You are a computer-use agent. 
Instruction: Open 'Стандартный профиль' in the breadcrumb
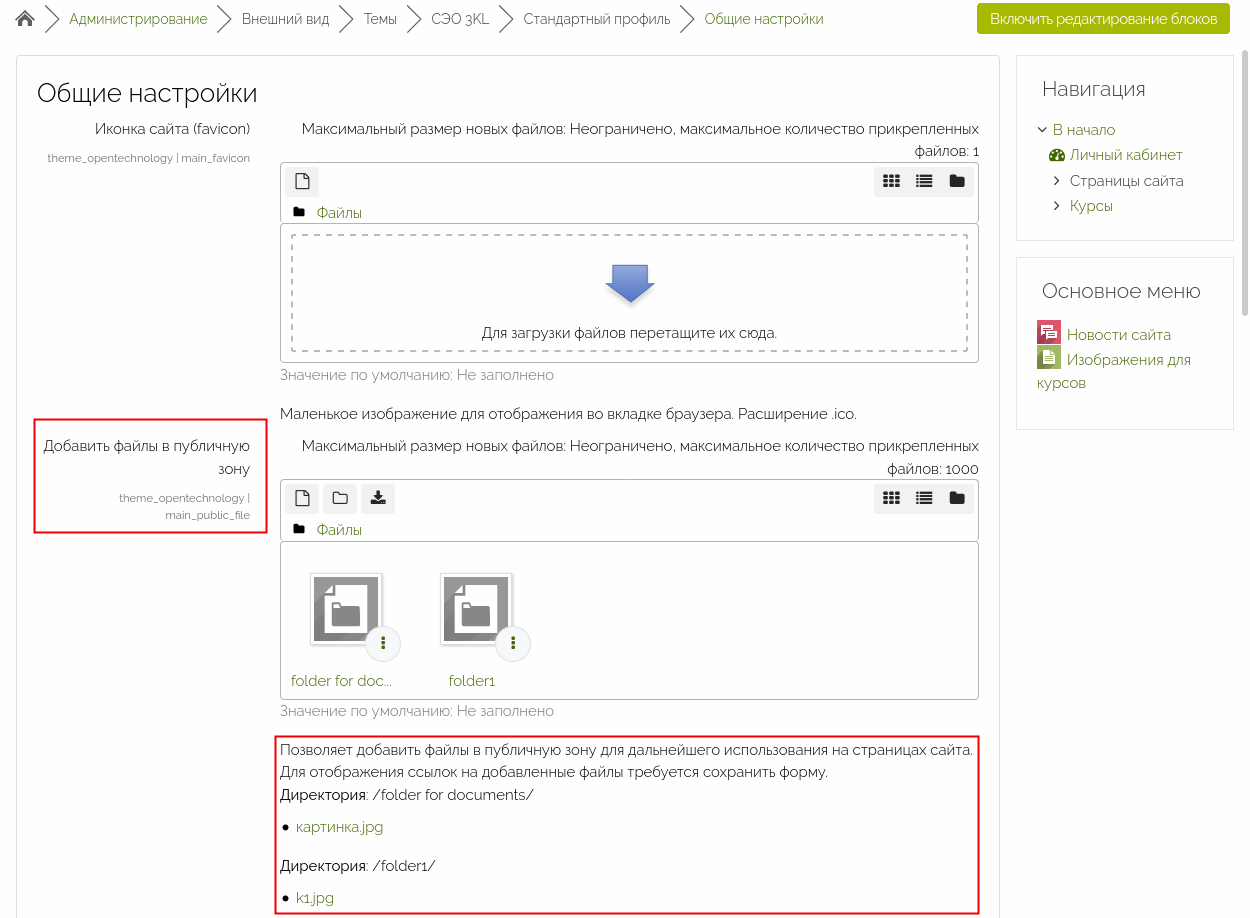[596, 19]
